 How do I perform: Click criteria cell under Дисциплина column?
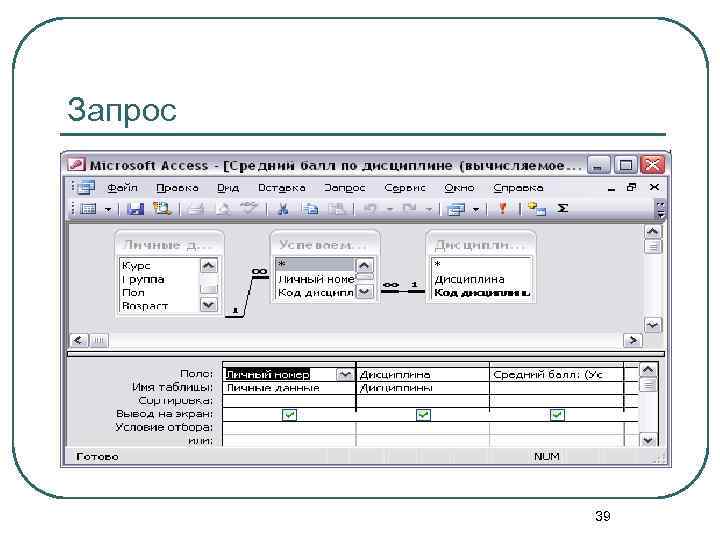click(x=423, y=428)
